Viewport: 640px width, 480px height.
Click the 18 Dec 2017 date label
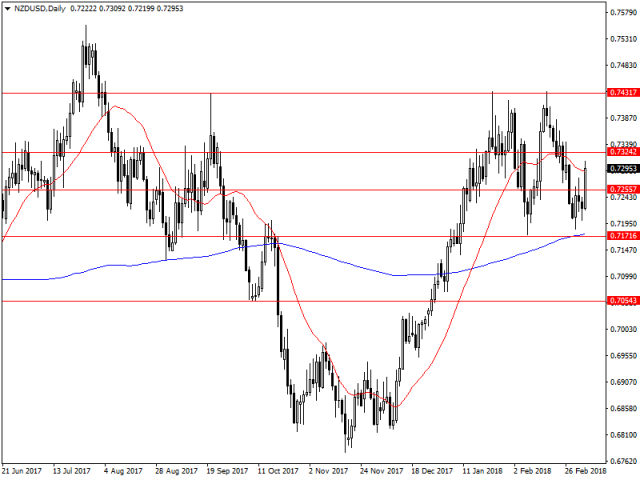[x=436, y=472]
